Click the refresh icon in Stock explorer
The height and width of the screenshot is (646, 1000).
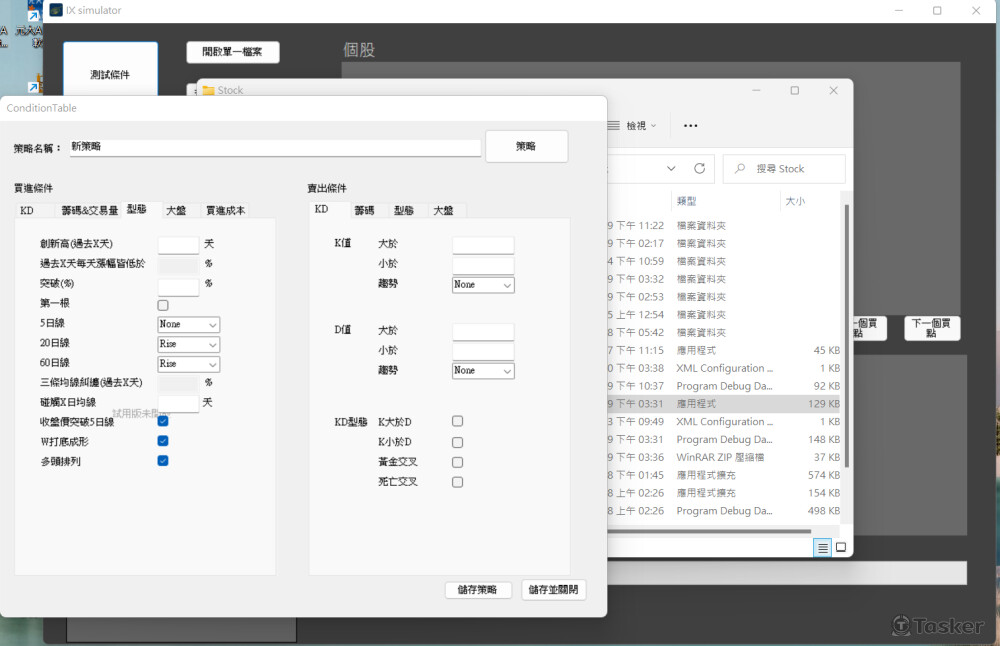click(699, 168)
